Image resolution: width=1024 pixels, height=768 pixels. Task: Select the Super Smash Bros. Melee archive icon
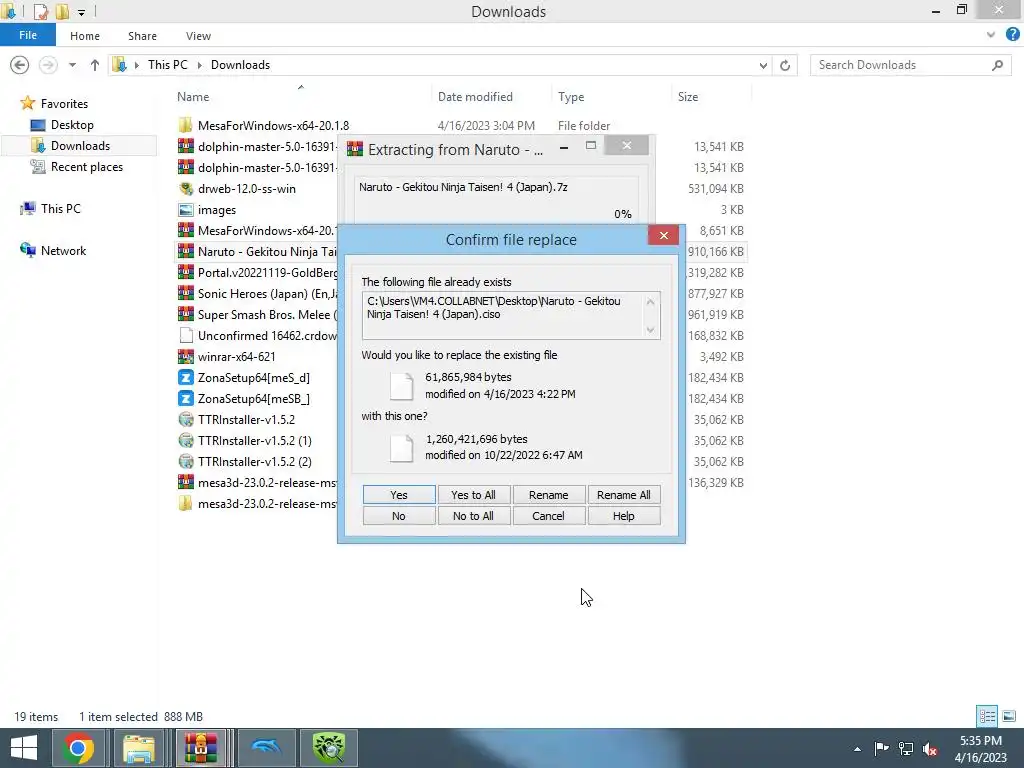185,314
